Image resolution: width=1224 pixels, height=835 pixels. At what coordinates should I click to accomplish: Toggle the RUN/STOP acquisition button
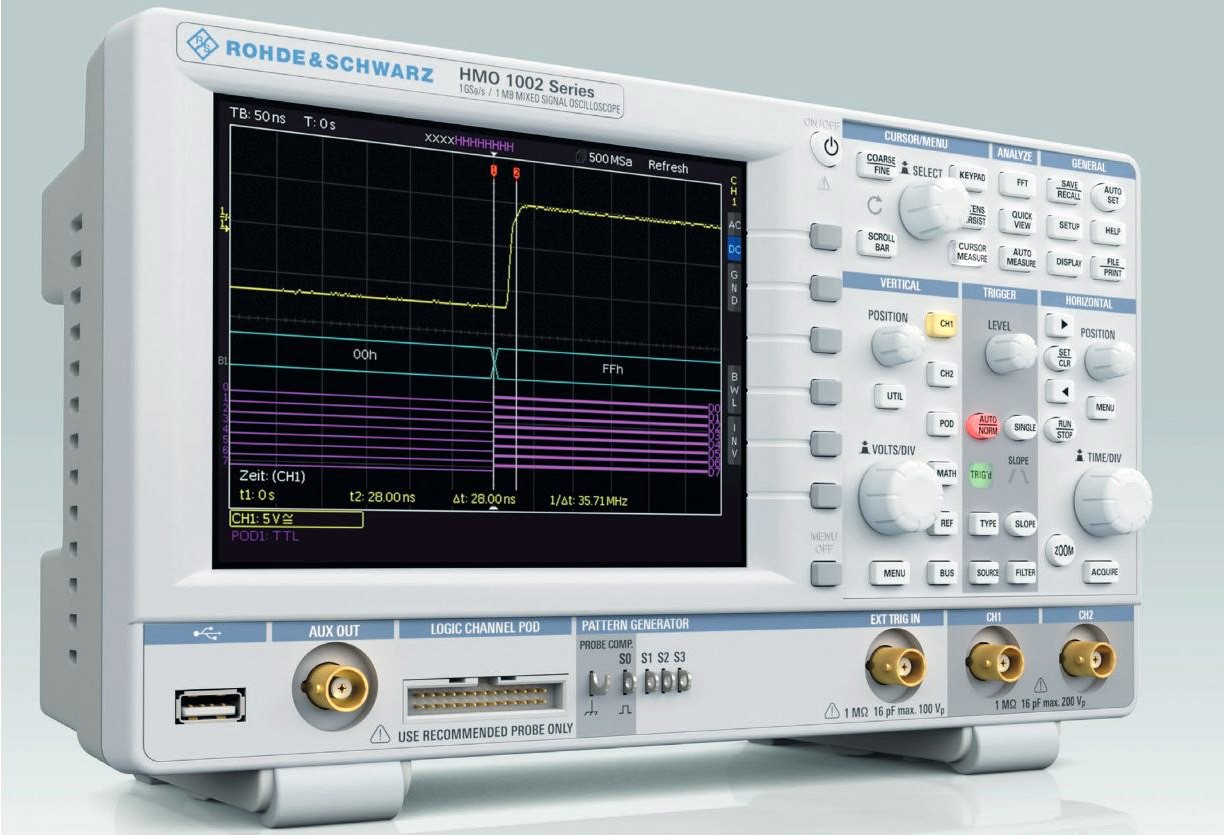click(1059, 430)
